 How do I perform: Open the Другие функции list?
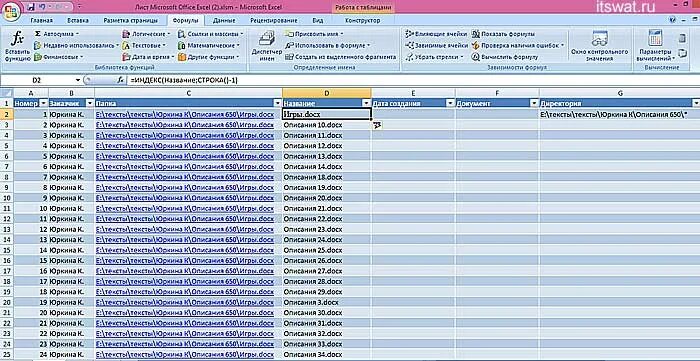(209, 57)
